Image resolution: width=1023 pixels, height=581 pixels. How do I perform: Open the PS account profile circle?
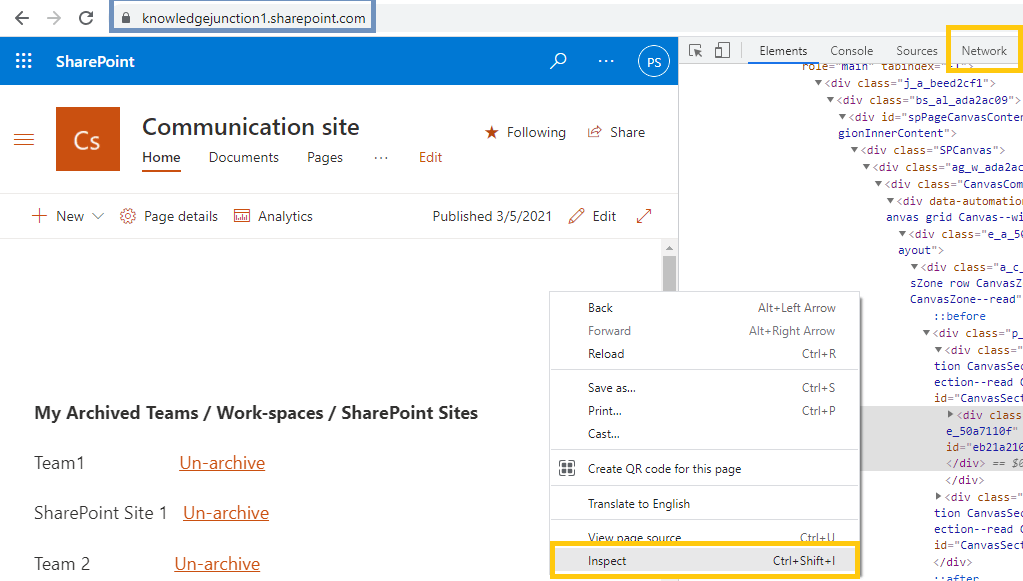pyautogui.click(x=654, y=62)
